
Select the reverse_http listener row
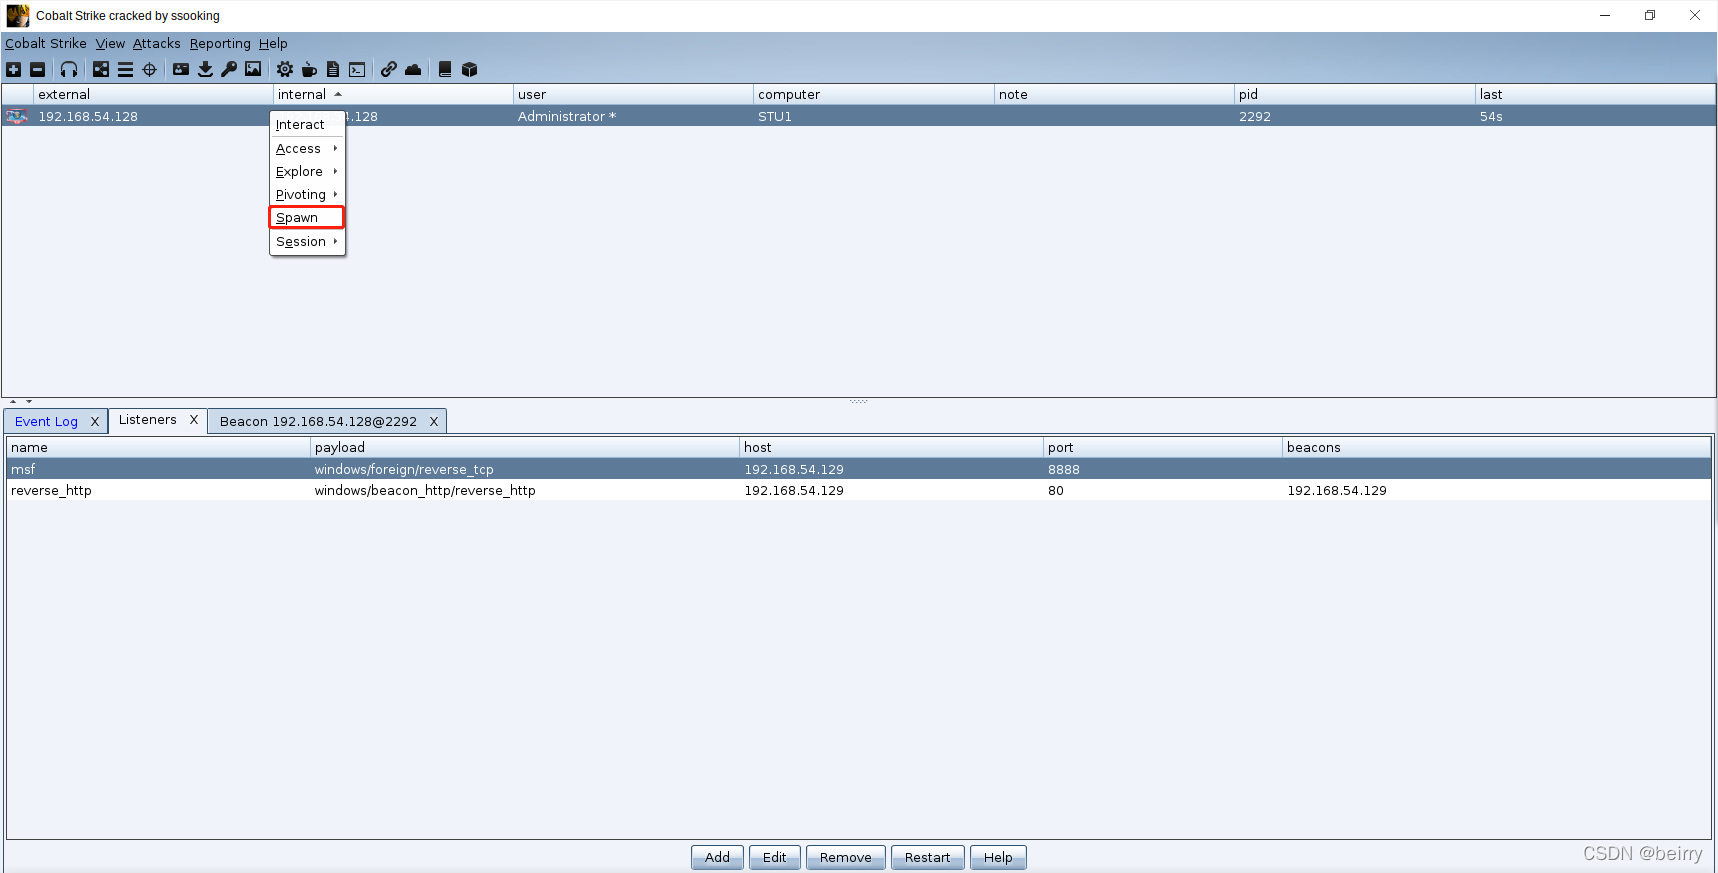tap(859, 490)
